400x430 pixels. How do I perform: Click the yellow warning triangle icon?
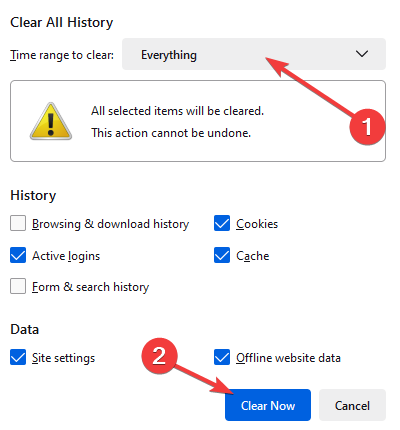pos(51,121)
